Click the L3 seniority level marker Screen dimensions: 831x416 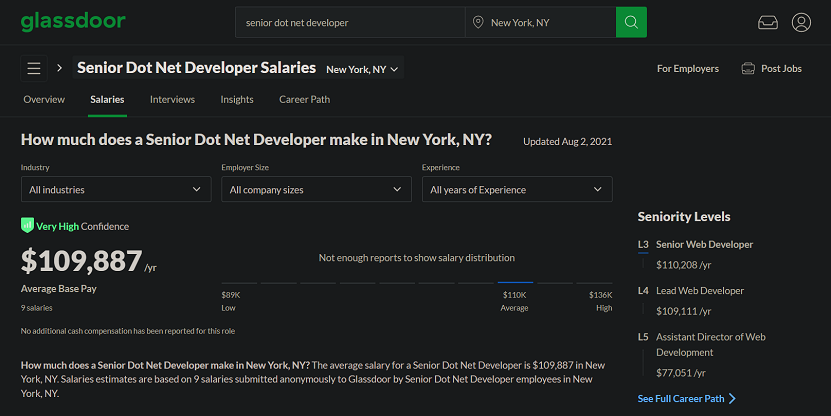click(643, 244)
